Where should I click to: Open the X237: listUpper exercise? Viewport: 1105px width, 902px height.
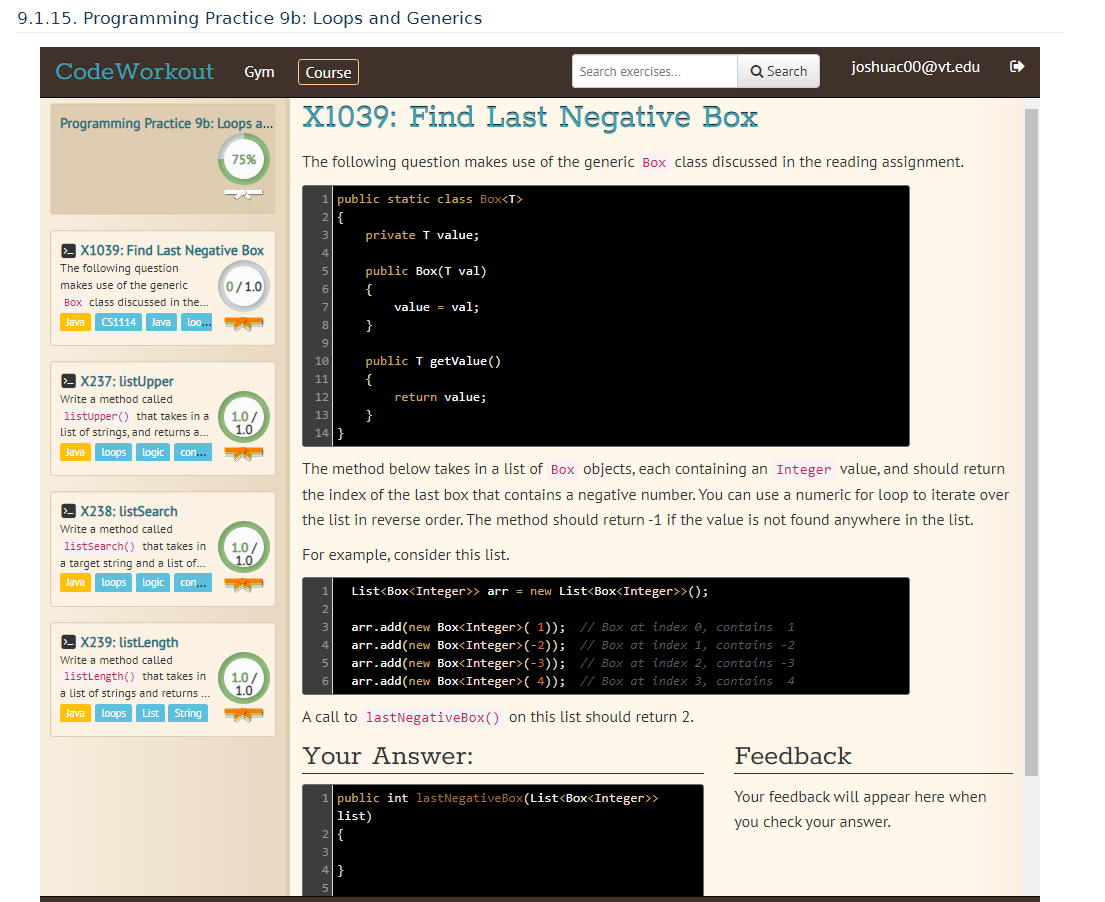127,381
